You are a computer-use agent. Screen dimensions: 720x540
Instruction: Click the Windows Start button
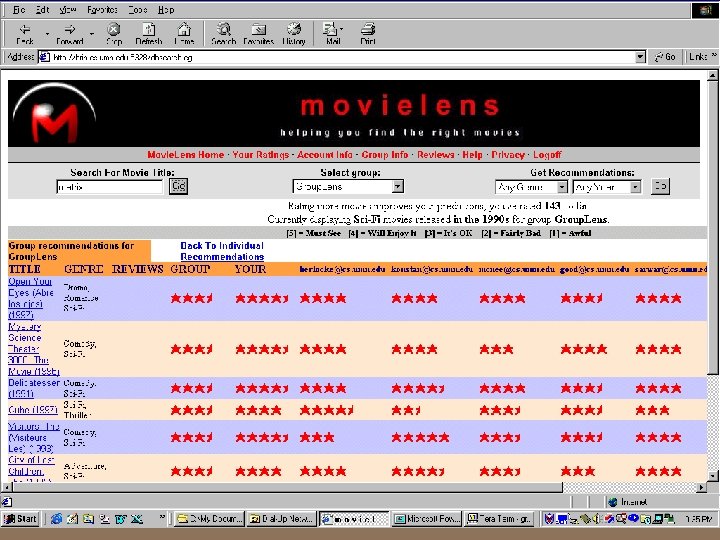tap(20, 519)
